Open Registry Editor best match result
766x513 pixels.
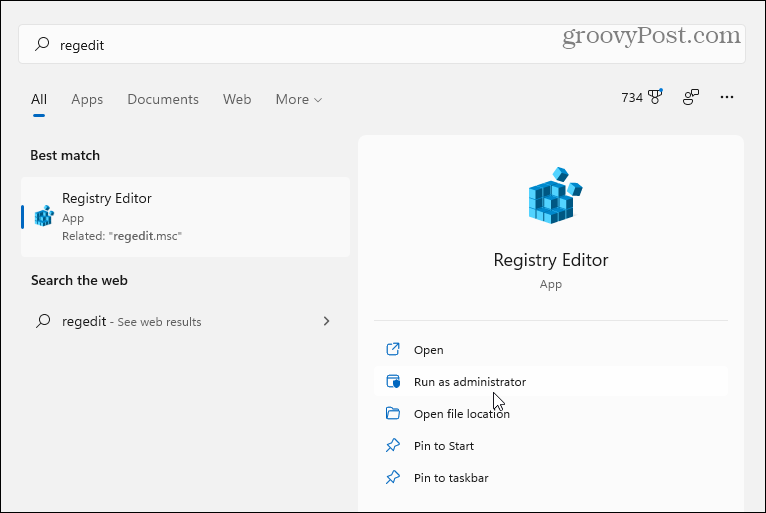point(186,217)
